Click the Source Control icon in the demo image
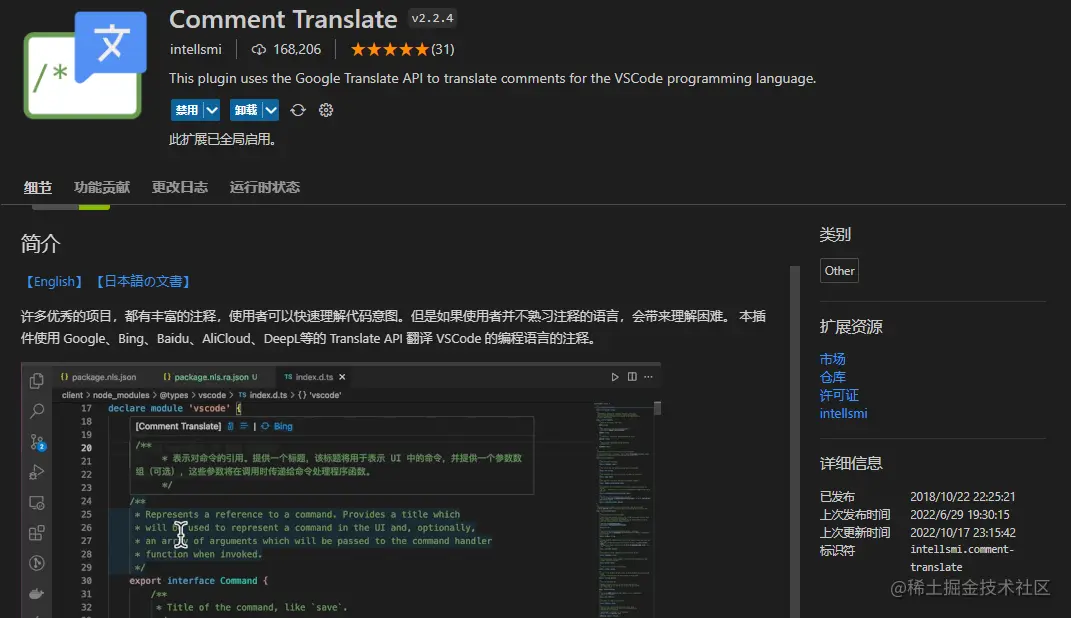The height and width of the screenshot is (618, 1071). click(37, 442)
